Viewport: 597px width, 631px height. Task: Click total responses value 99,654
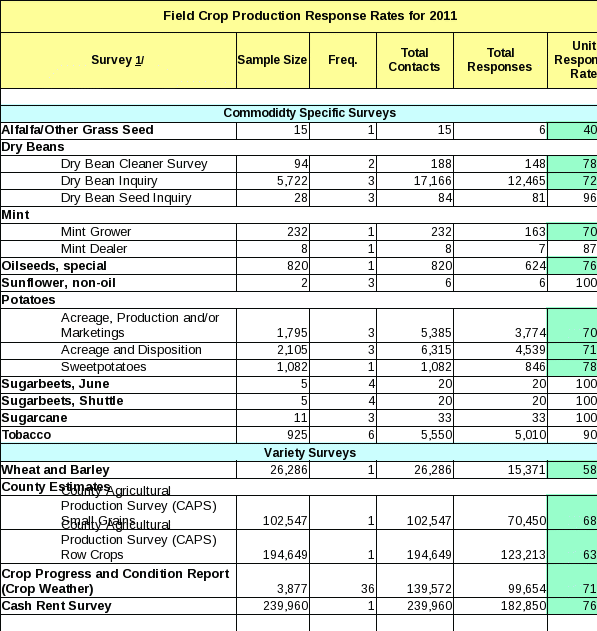click(527, 589)
